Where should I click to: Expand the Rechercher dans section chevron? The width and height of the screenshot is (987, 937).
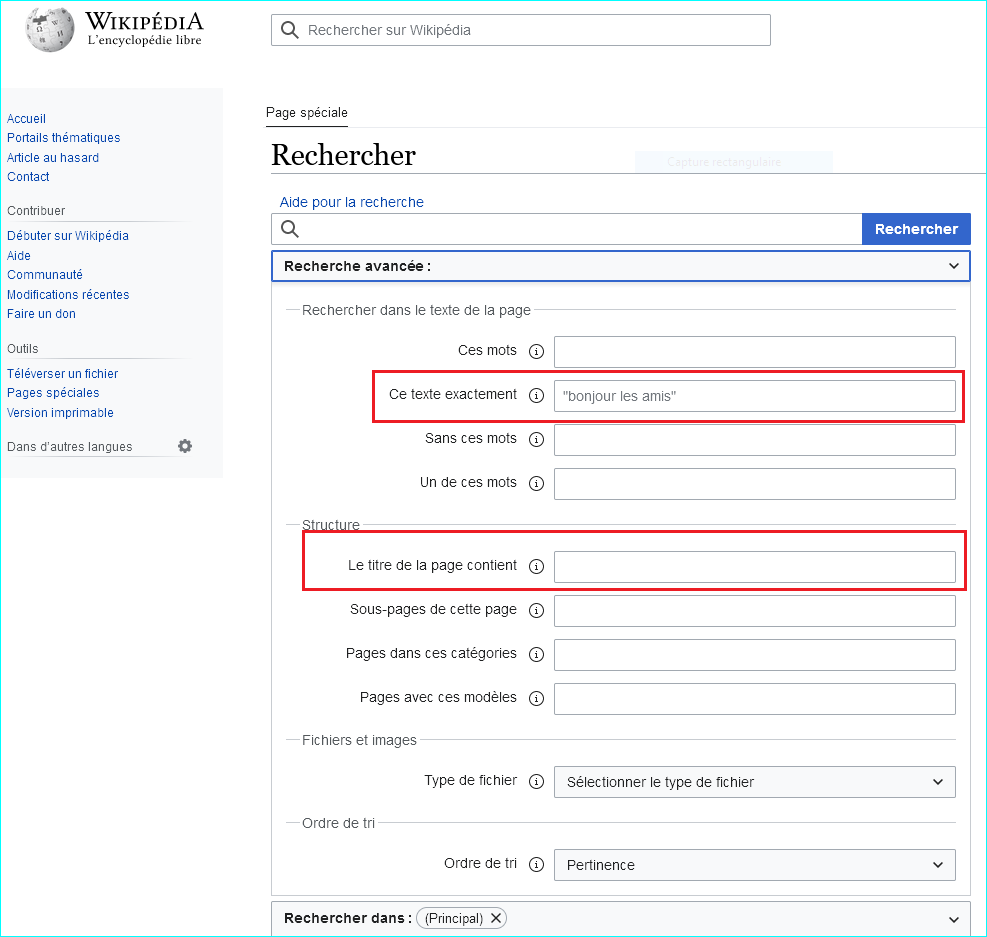(x=954, y=919)
